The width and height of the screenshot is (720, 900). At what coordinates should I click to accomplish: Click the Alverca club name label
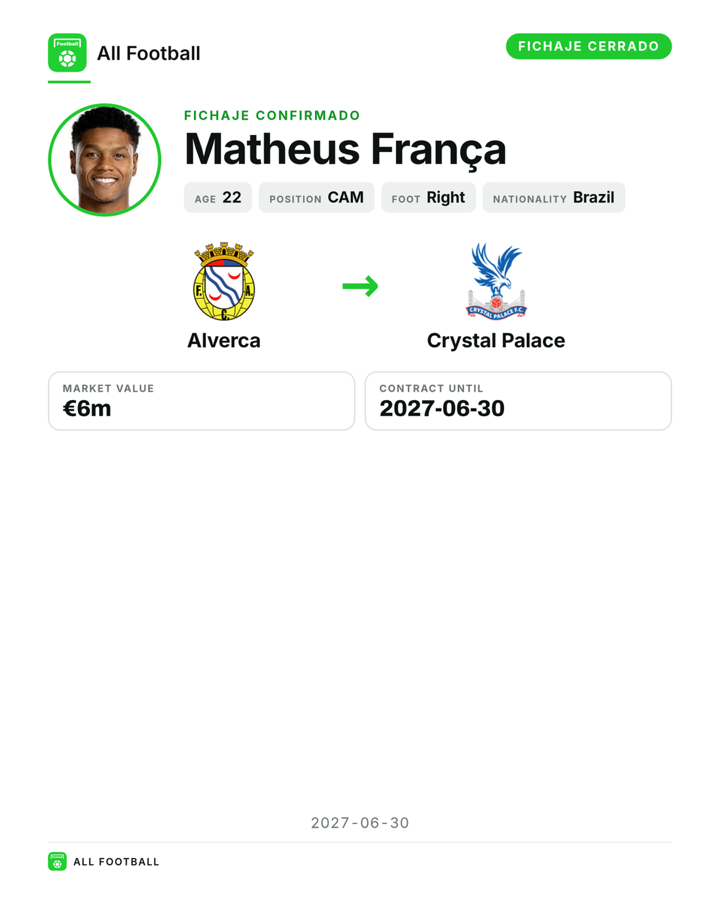(224, 340)
